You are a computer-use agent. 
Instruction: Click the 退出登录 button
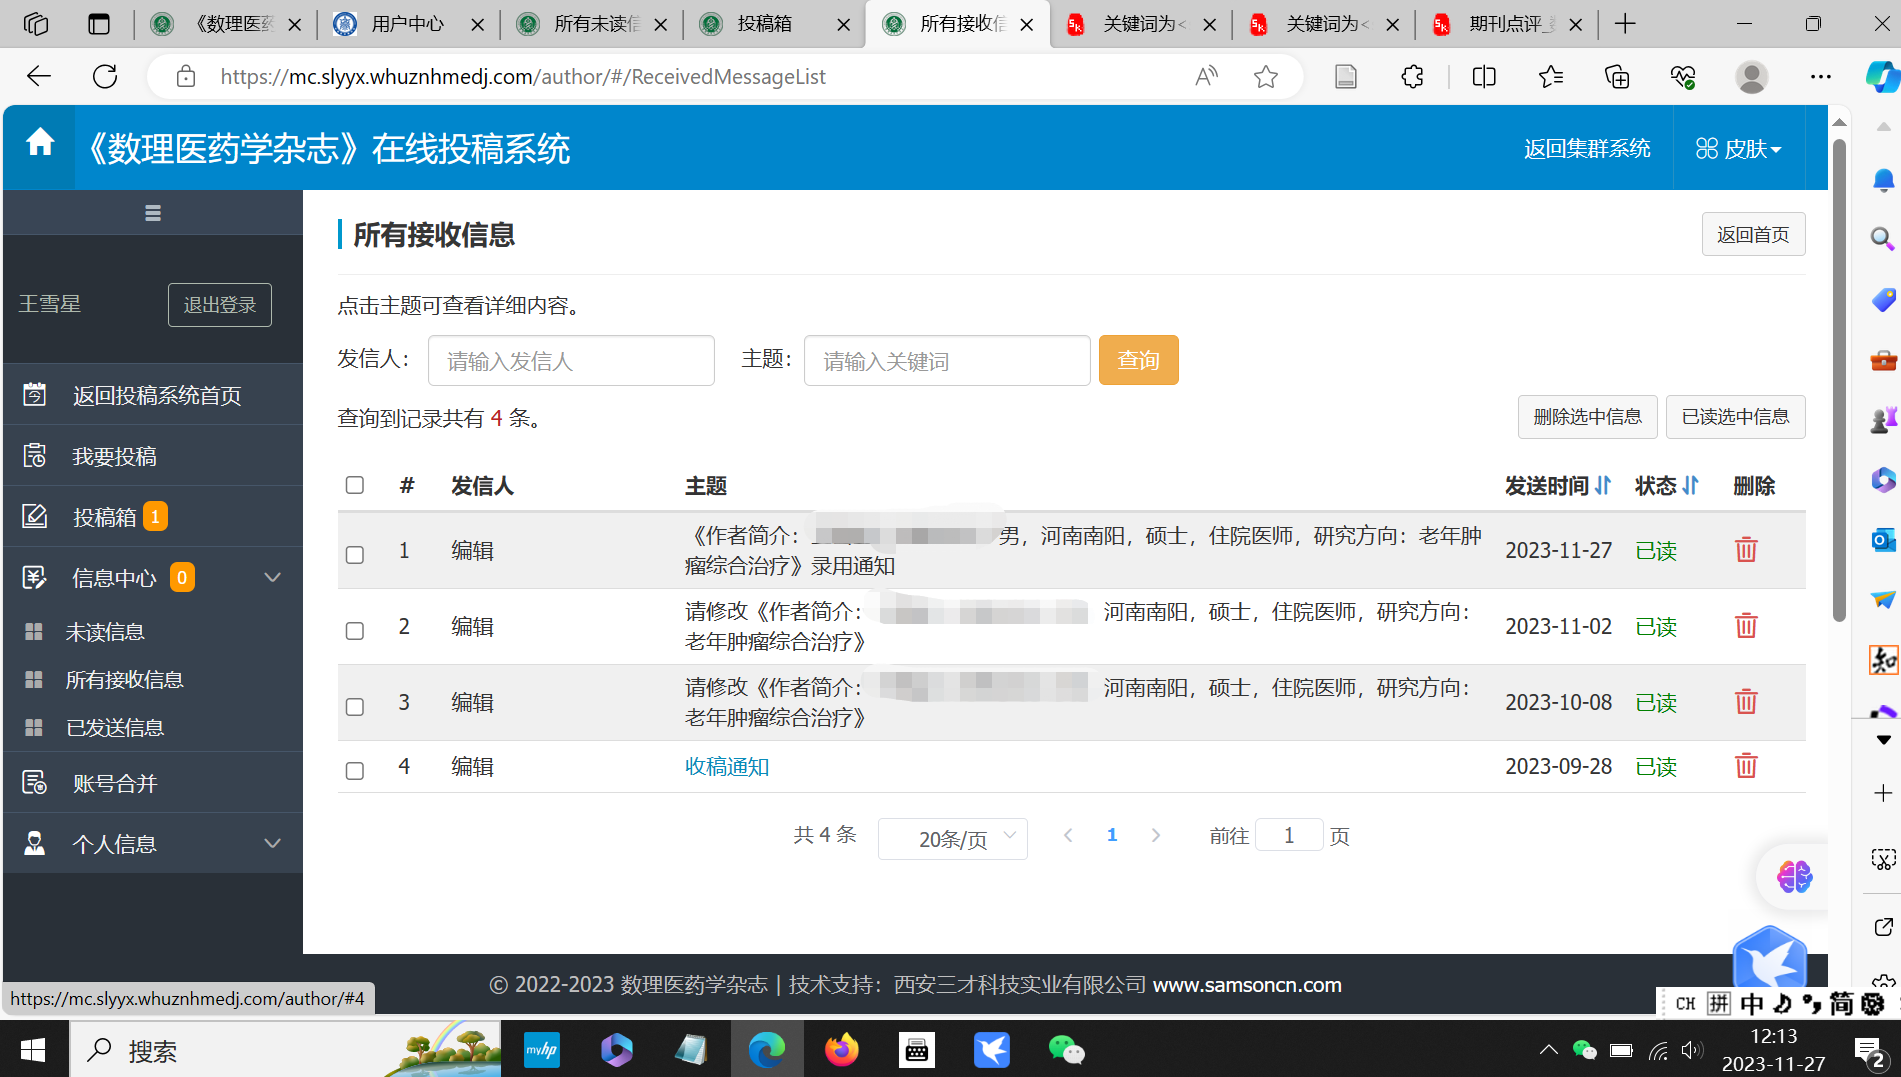[x=220, y=304]
